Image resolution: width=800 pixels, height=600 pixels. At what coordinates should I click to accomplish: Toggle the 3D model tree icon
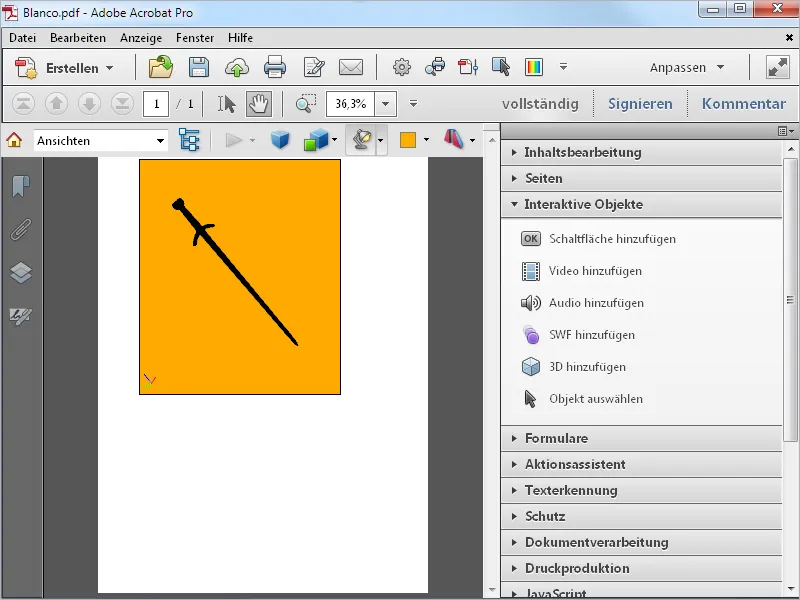tap(189, 140)
